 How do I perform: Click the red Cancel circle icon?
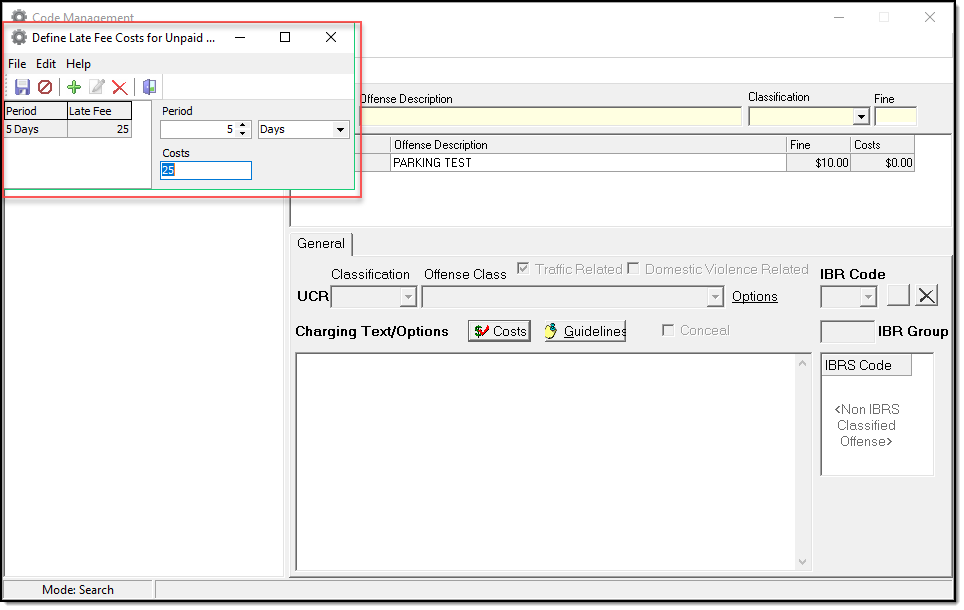coord(45,87)
